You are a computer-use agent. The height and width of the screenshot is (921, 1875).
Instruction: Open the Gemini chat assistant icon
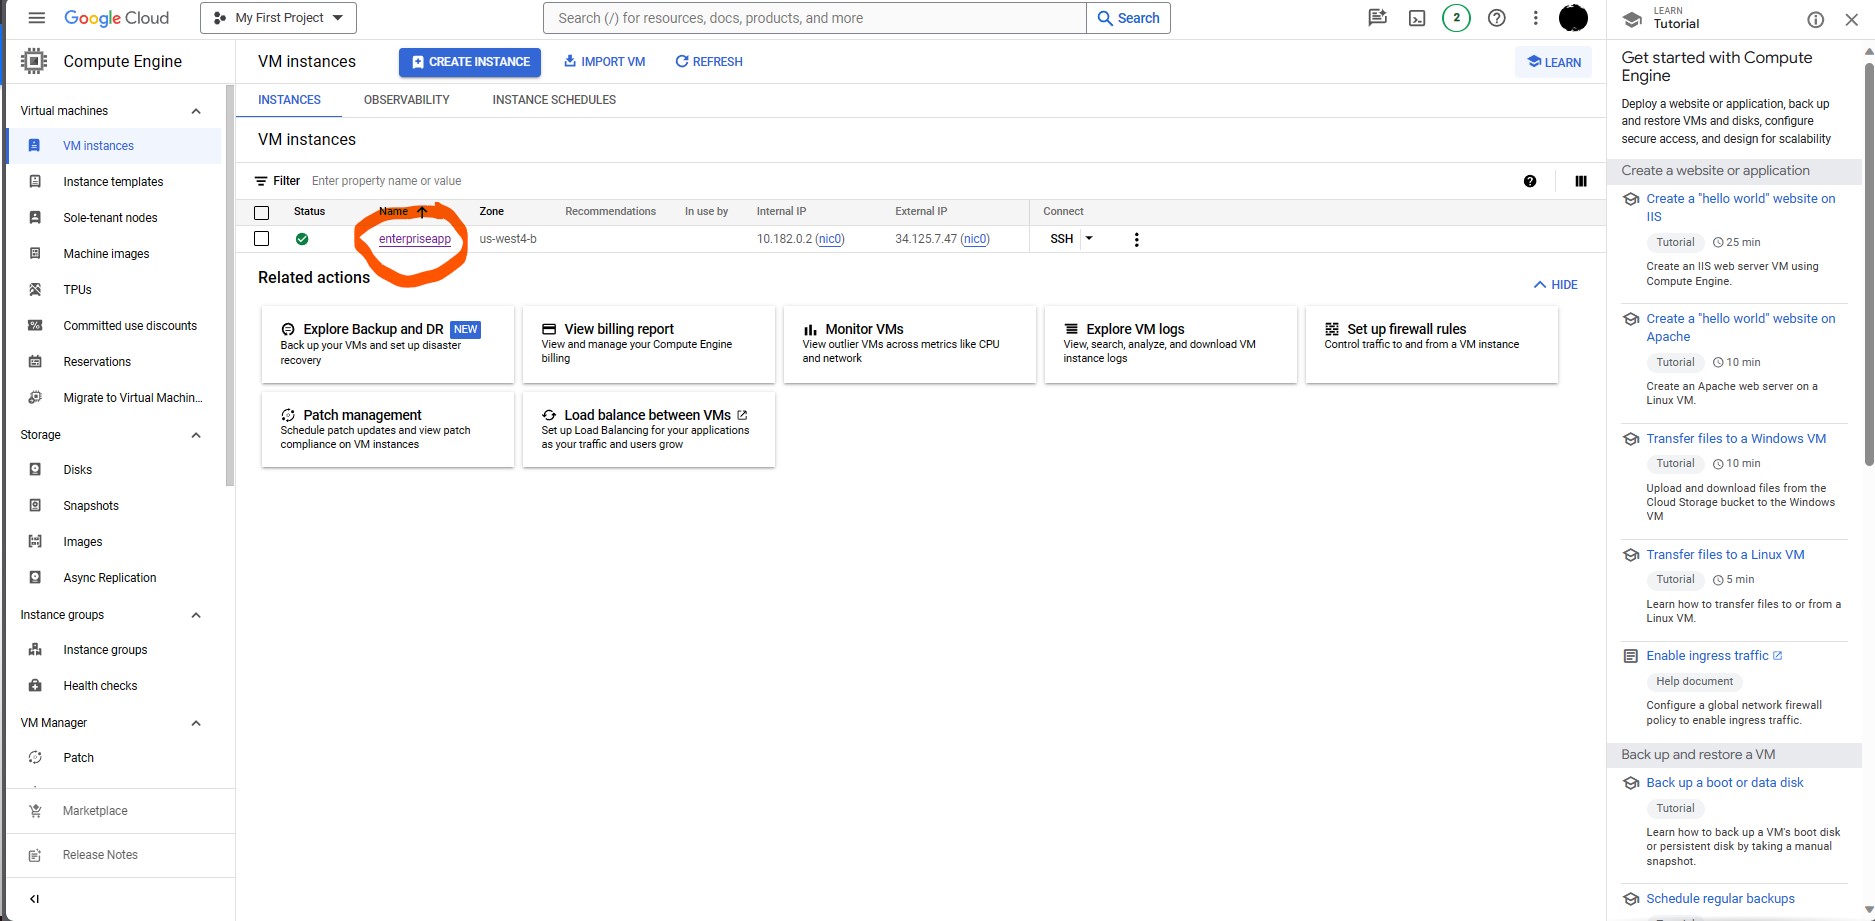[1377, 18]
